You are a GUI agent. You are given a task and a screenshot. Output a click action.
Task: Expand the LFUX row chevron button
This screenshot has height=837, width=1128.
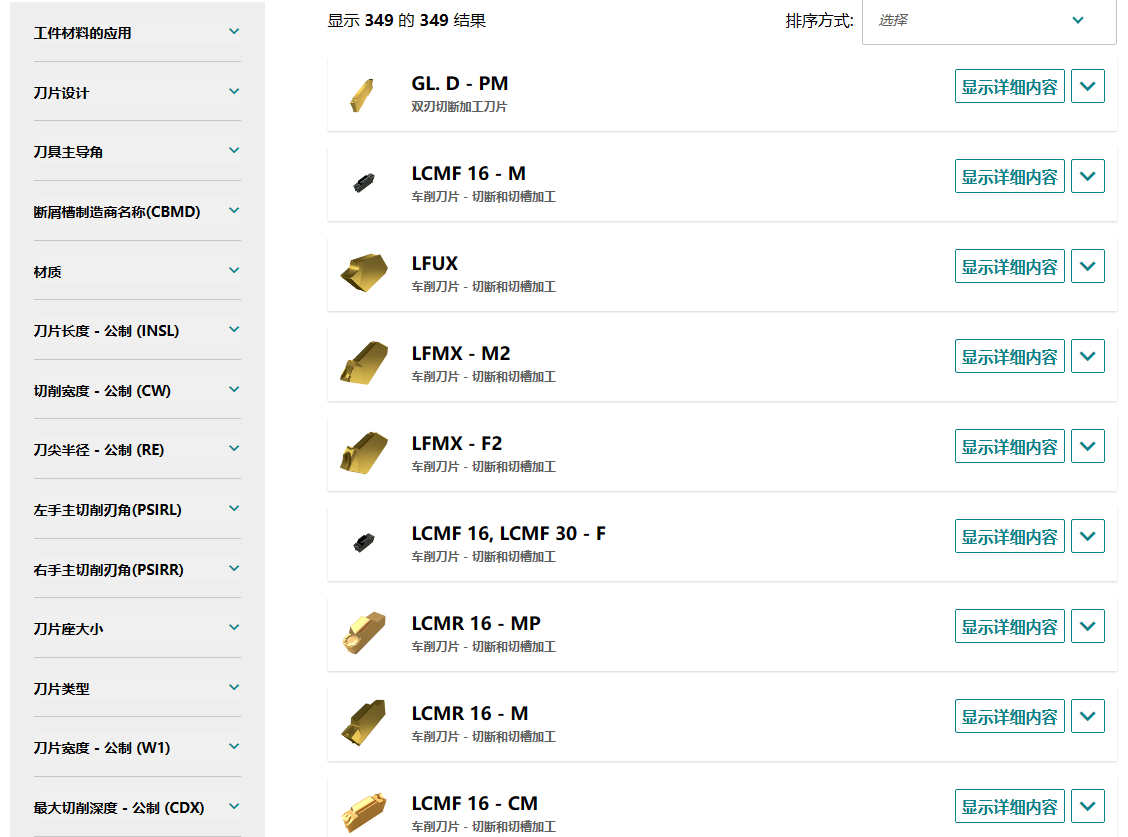tap(1088, 267)
